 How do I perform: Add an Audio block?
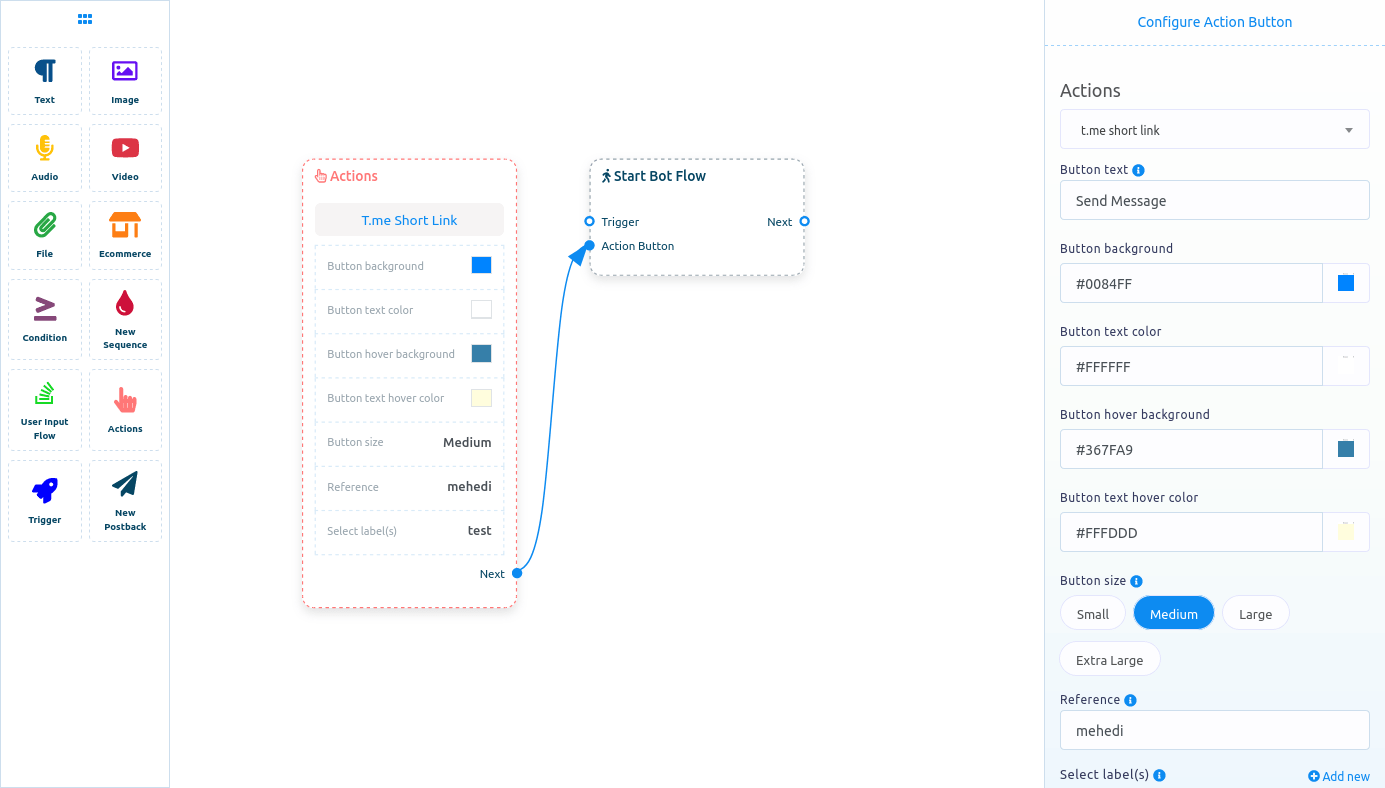44,157
